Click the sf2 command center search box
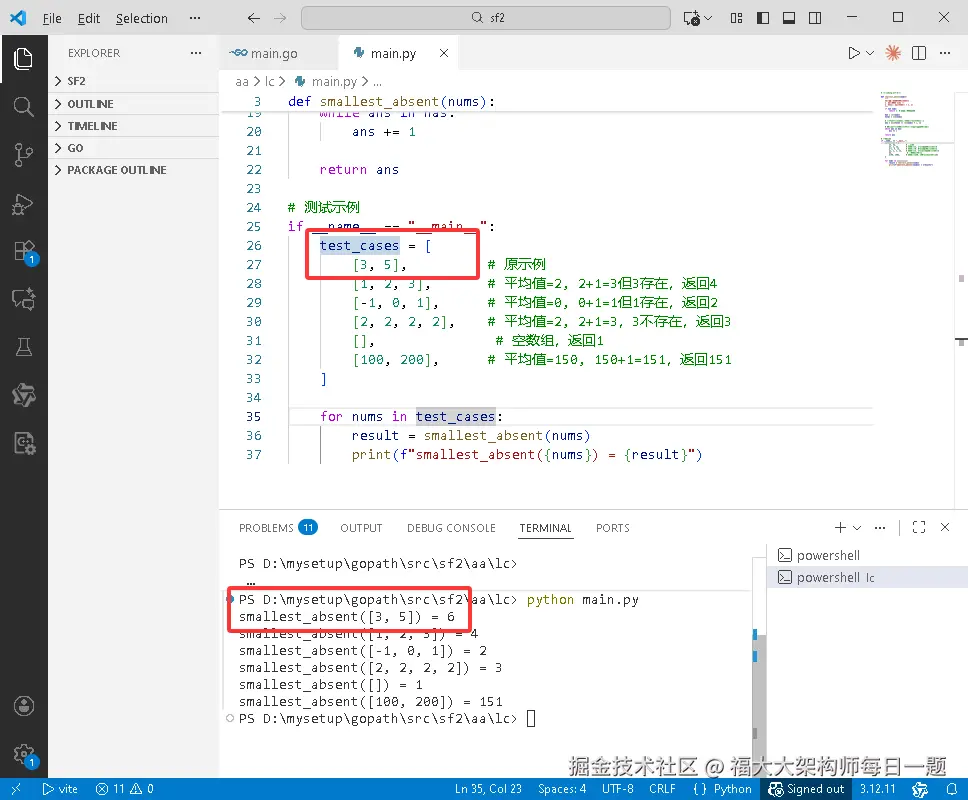Image resolution: width=968 pixels, height=800 pixels. [x=486, y=18]
